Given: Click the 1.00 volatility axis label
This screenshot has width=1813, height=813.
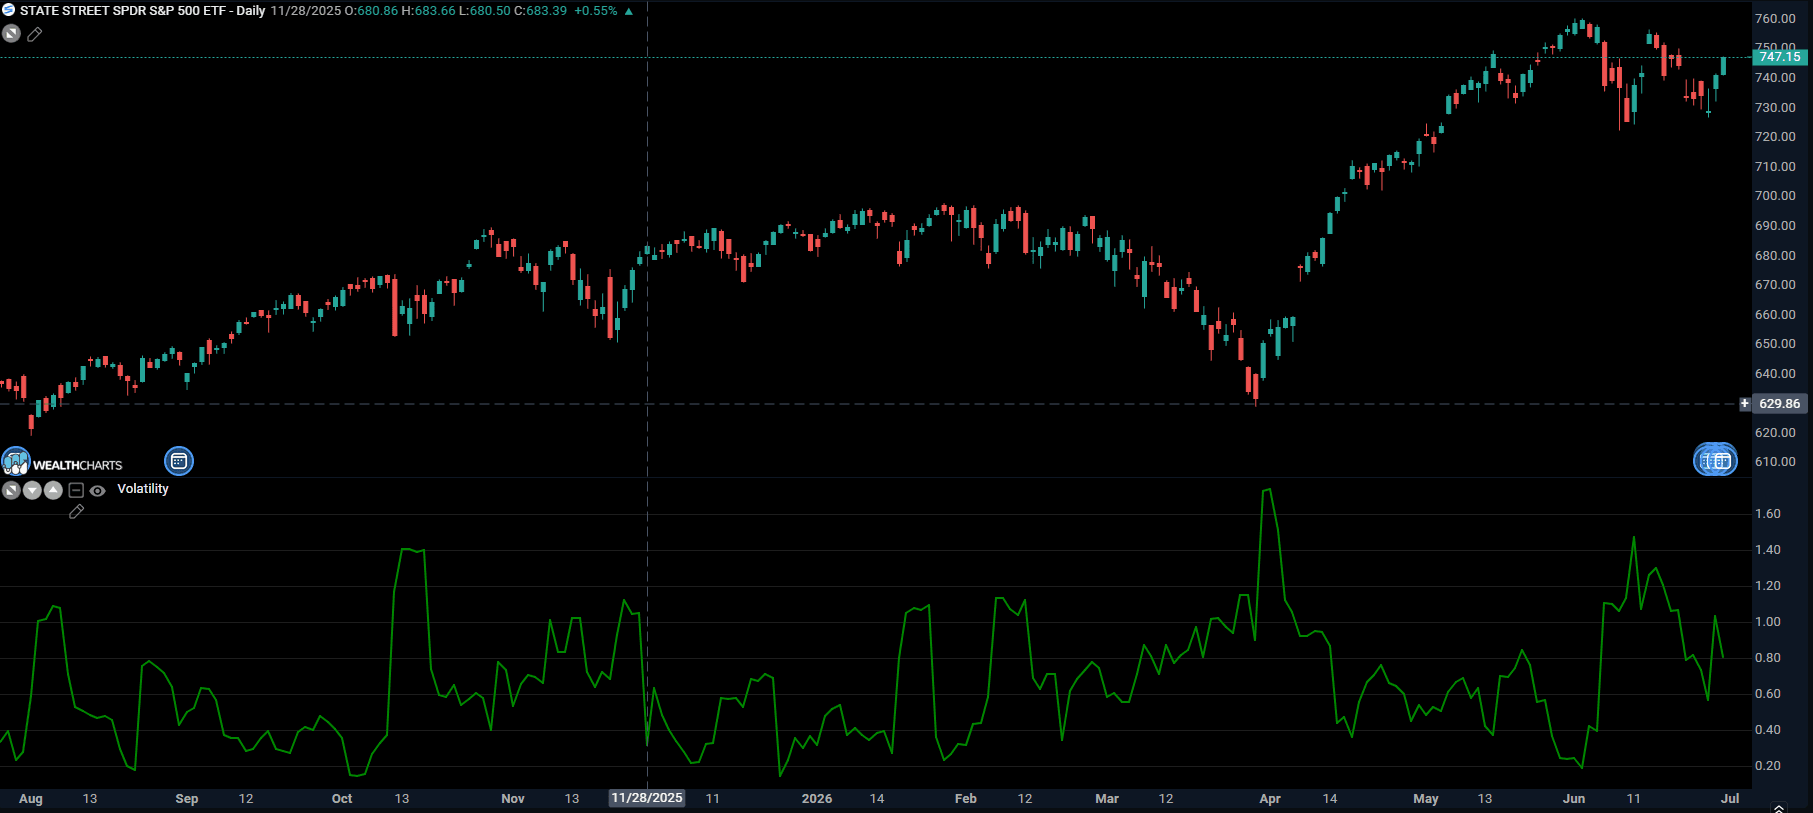Looking at the screenshot, I should [x=1768, y=622].
